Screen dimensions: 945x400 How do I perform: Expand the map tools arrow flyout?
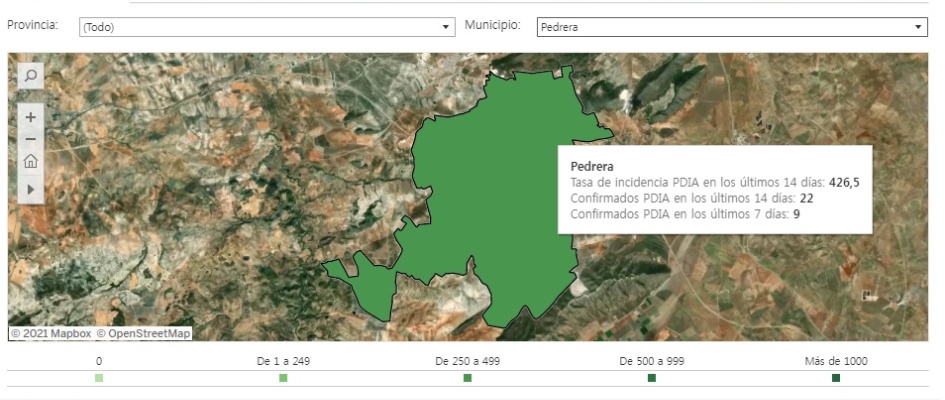[x=30, y=188]
